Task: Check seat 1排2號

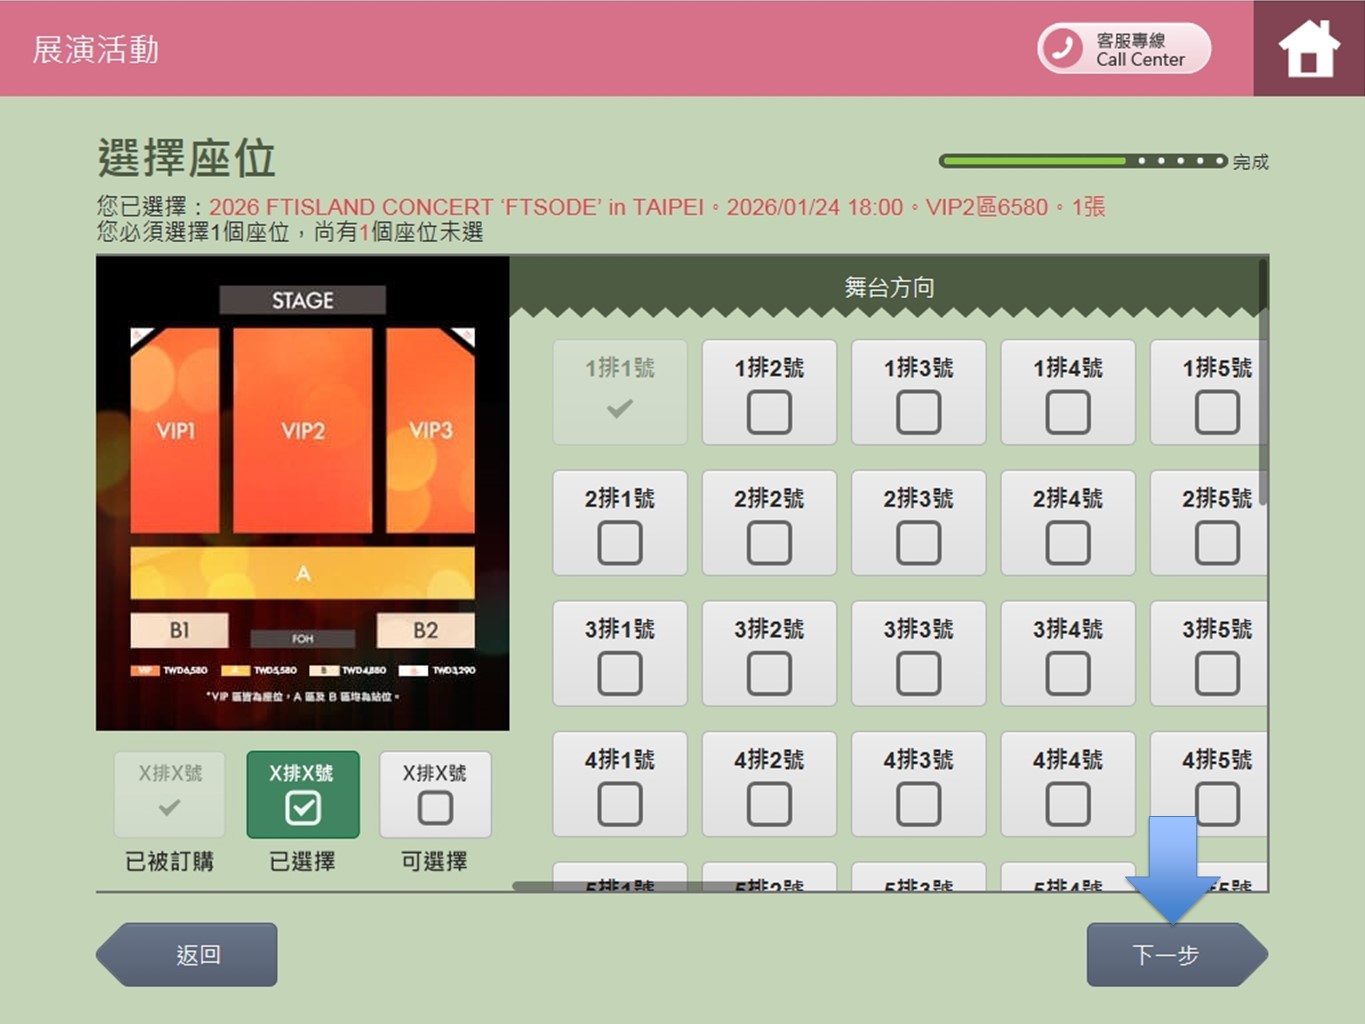Action: point(769,412)
